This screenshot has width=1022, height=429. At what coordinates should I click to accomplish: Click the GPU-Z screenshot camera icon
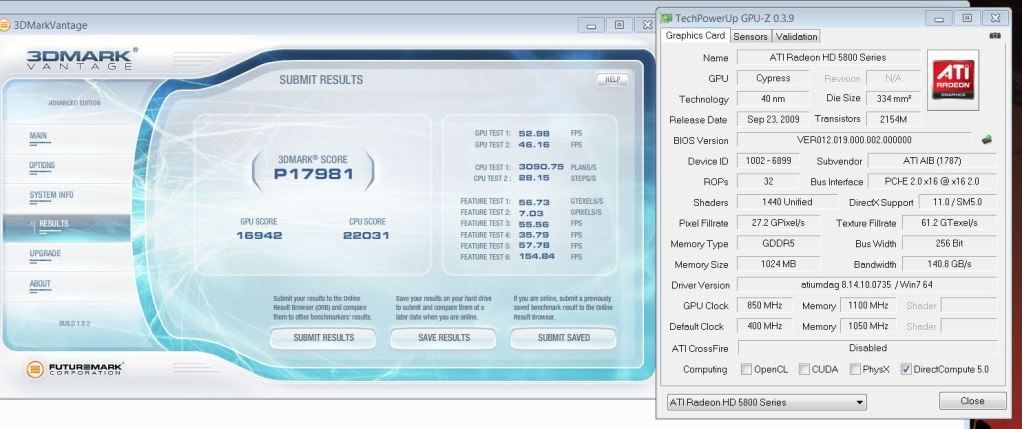[x=995, y=36]
